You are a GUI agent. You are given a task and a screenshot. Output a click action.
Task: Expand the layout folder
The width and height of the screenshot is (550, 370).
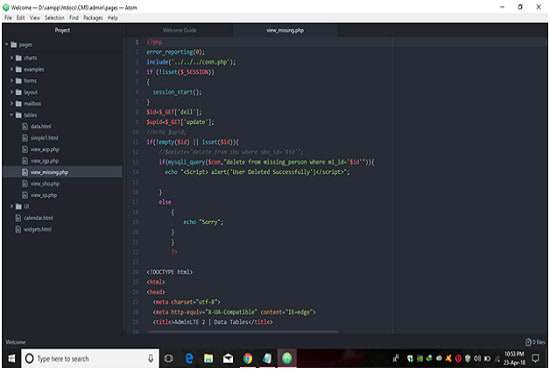click(x=11, y=92)
